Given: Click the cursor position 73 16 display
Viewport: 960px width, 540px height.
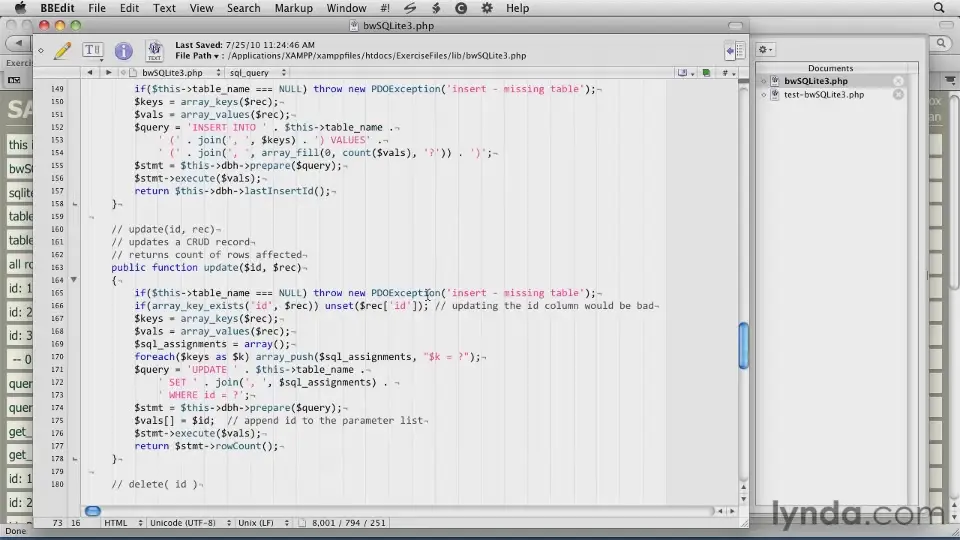Looking at the screenshot, I should [x=66, y=523].
